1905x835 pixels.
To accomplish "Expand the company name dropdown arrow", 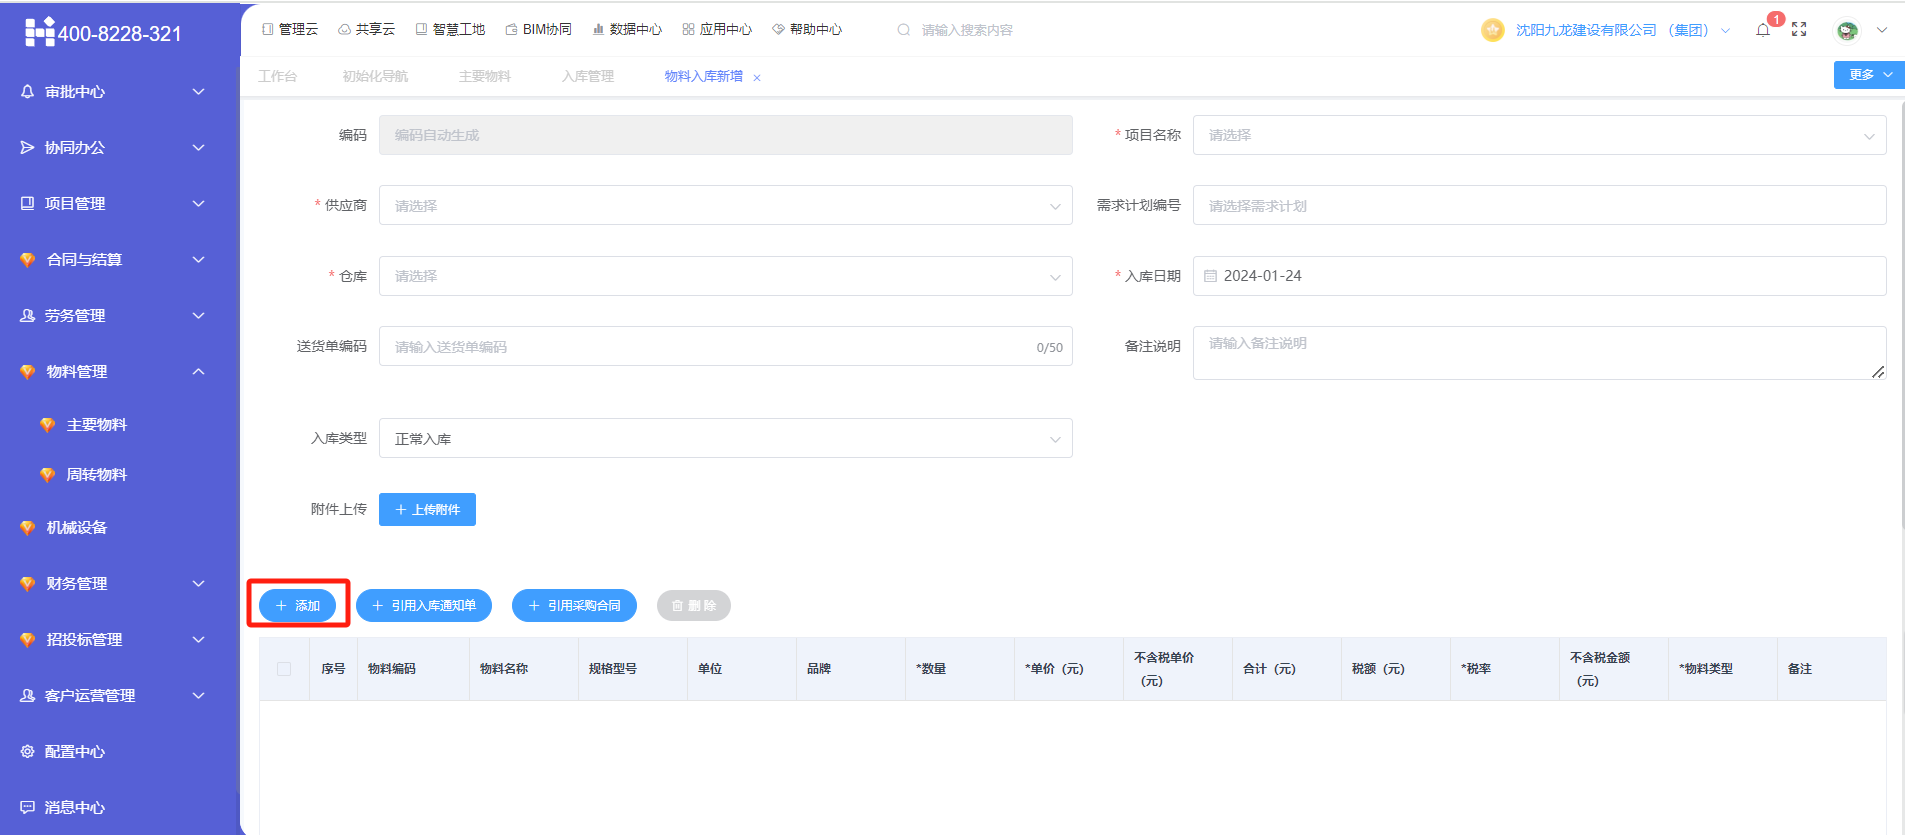I will (1725, 31).
